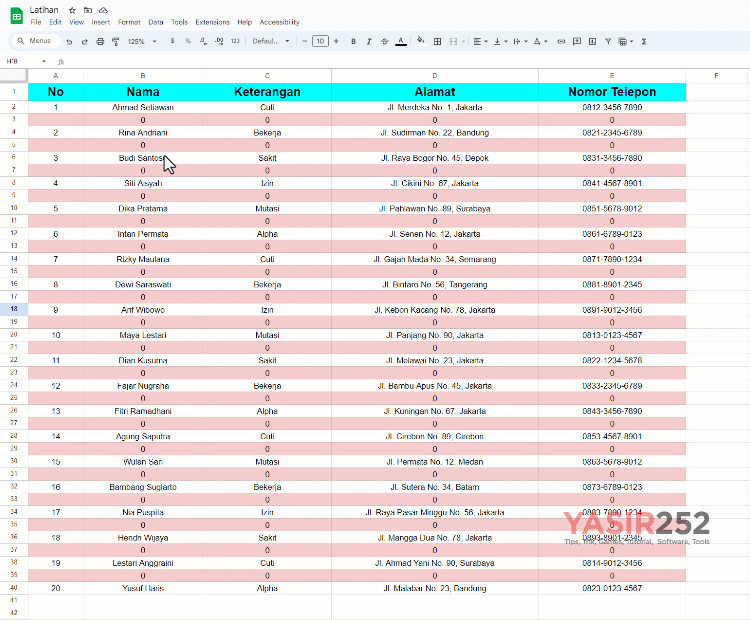
Task: Select column D header
Action: pyautogui.click(x=435, y=76)
